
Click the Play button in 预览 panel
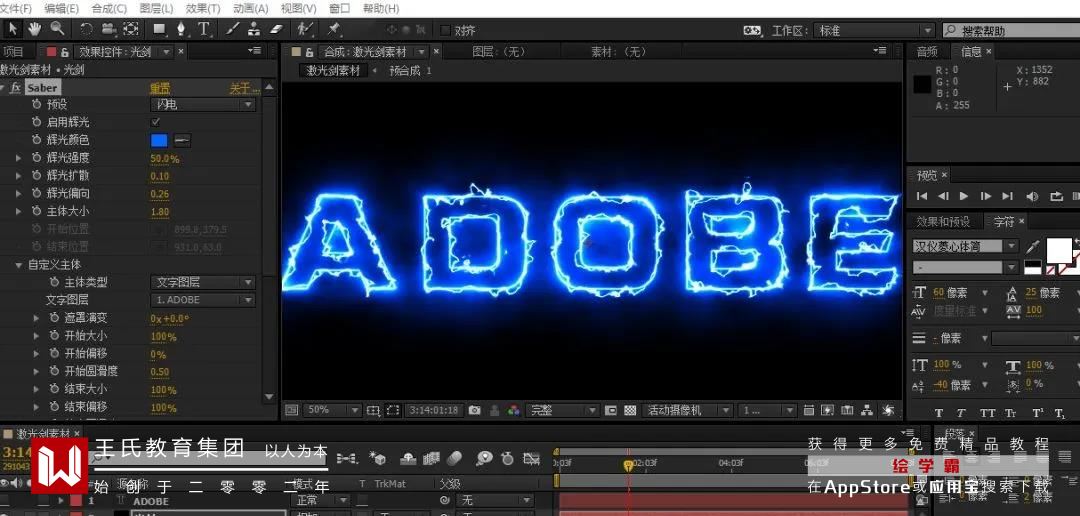pyautogui.click(x=964, y=196)
